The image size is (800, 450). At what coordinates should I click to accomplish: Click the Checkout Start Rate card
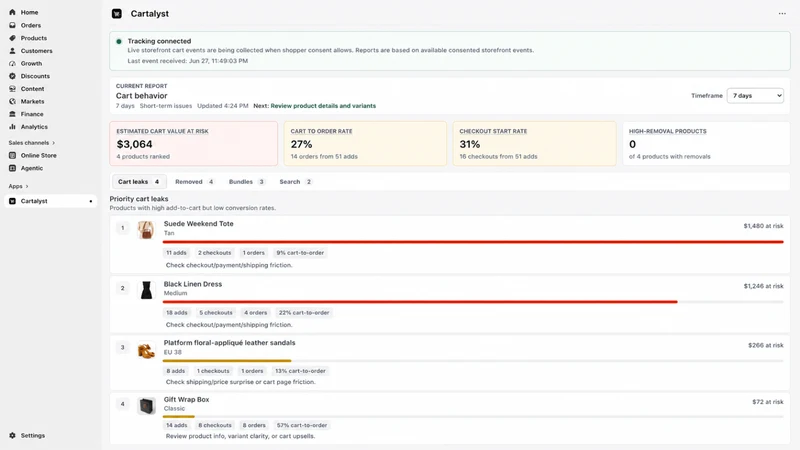click(535, 143)
